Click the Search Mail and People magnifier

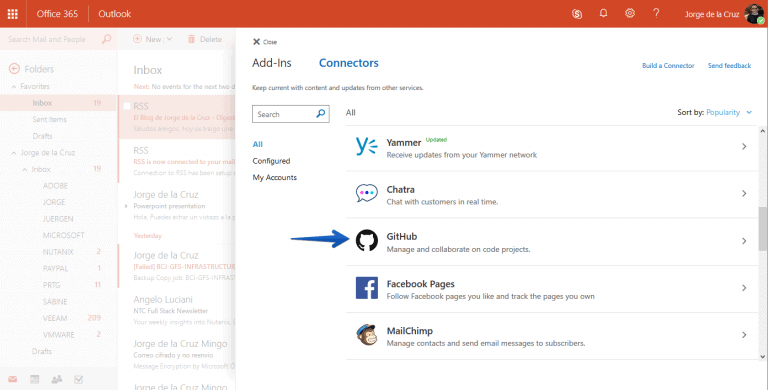click(x=106, y=39)
